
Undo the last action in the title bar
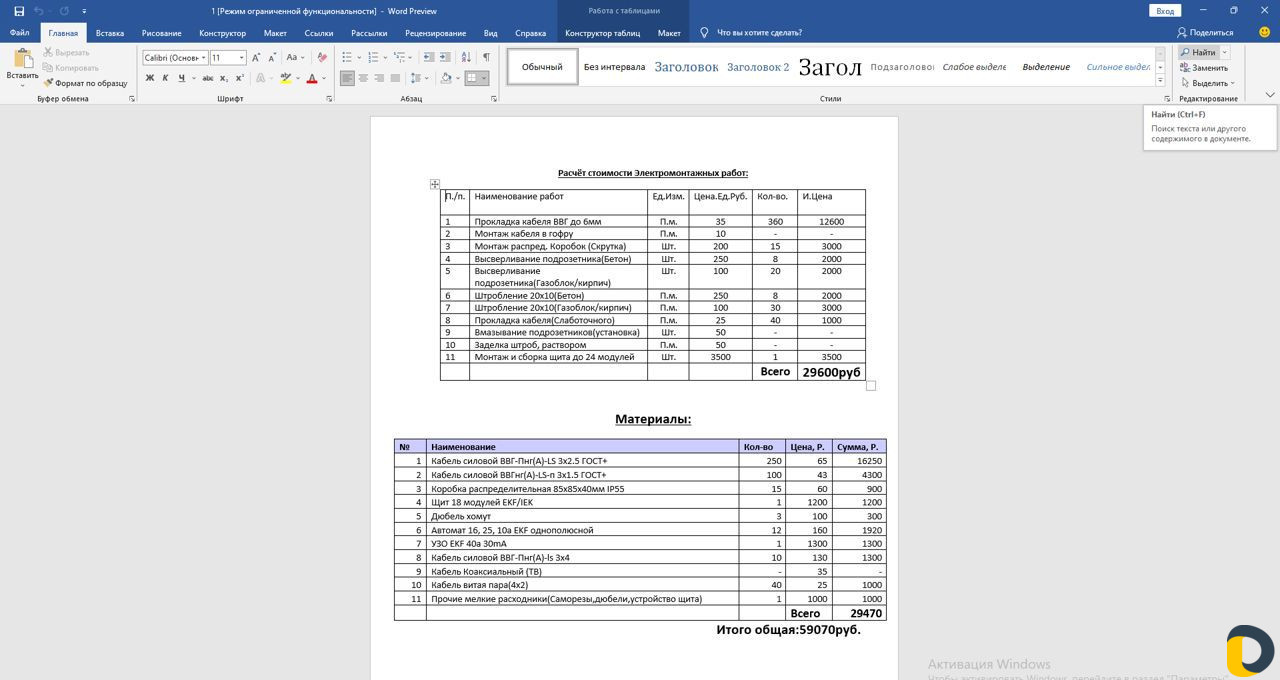pyautogui.click(x=38, y=11)
